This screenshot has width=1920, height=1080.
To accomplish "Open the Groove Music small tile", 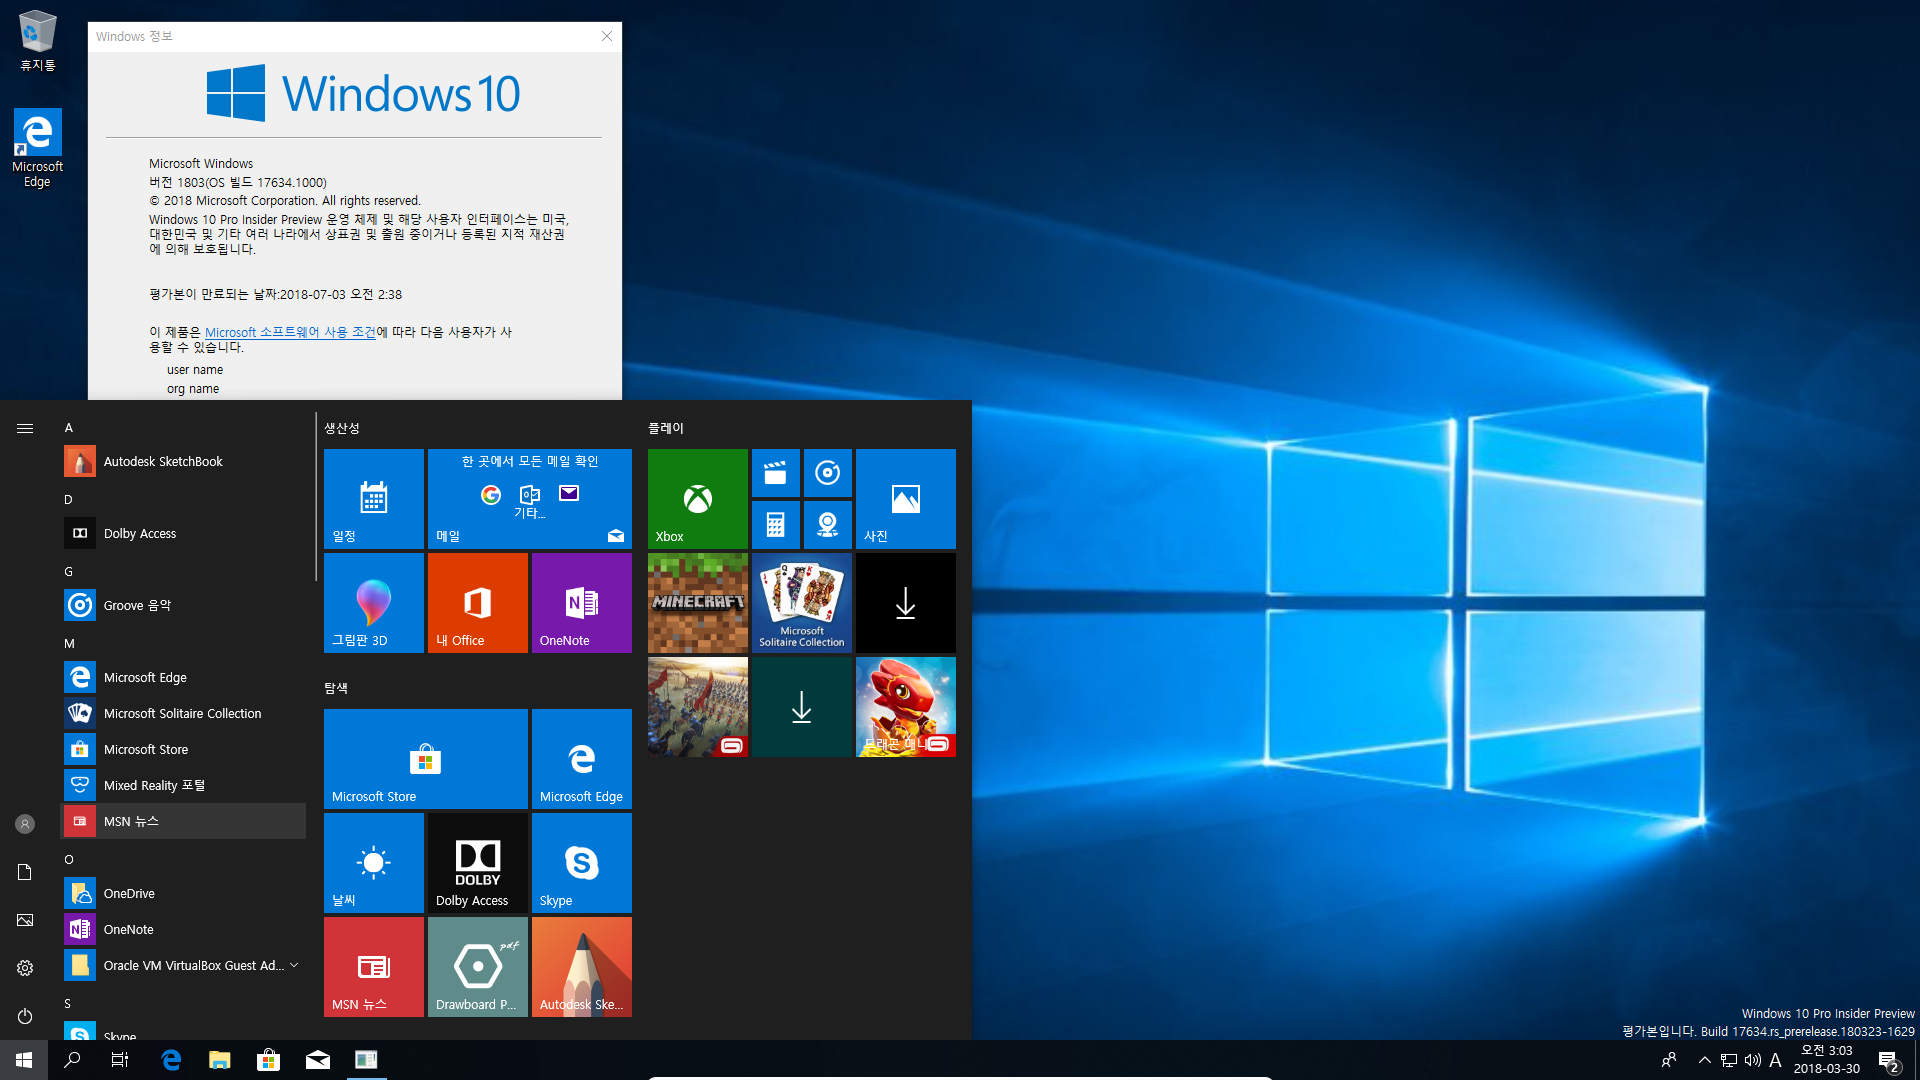I will pyautogui.click(x=828, y=473).
